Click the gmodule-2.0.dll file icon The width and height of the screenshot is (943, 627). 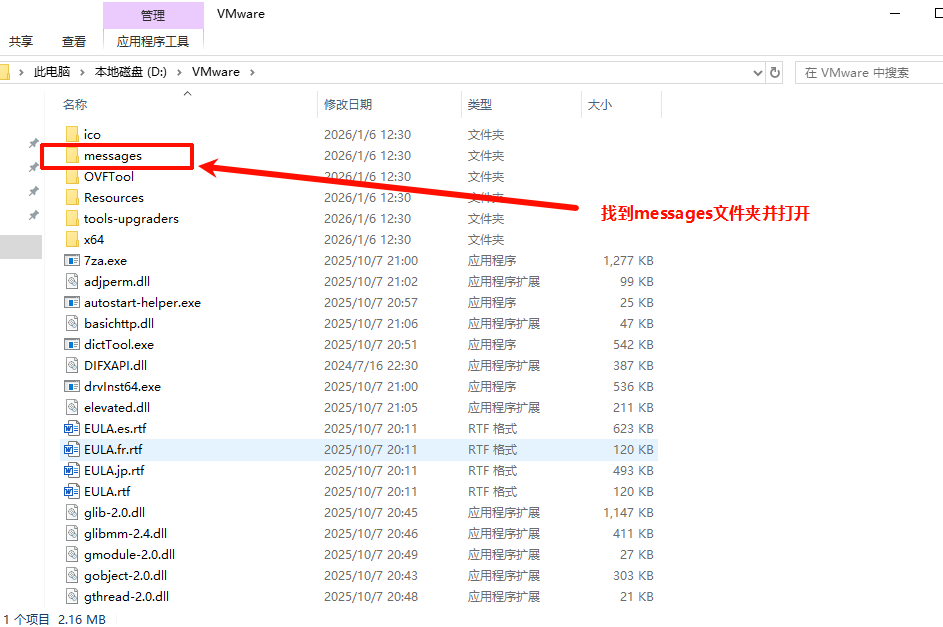point(72,555)
